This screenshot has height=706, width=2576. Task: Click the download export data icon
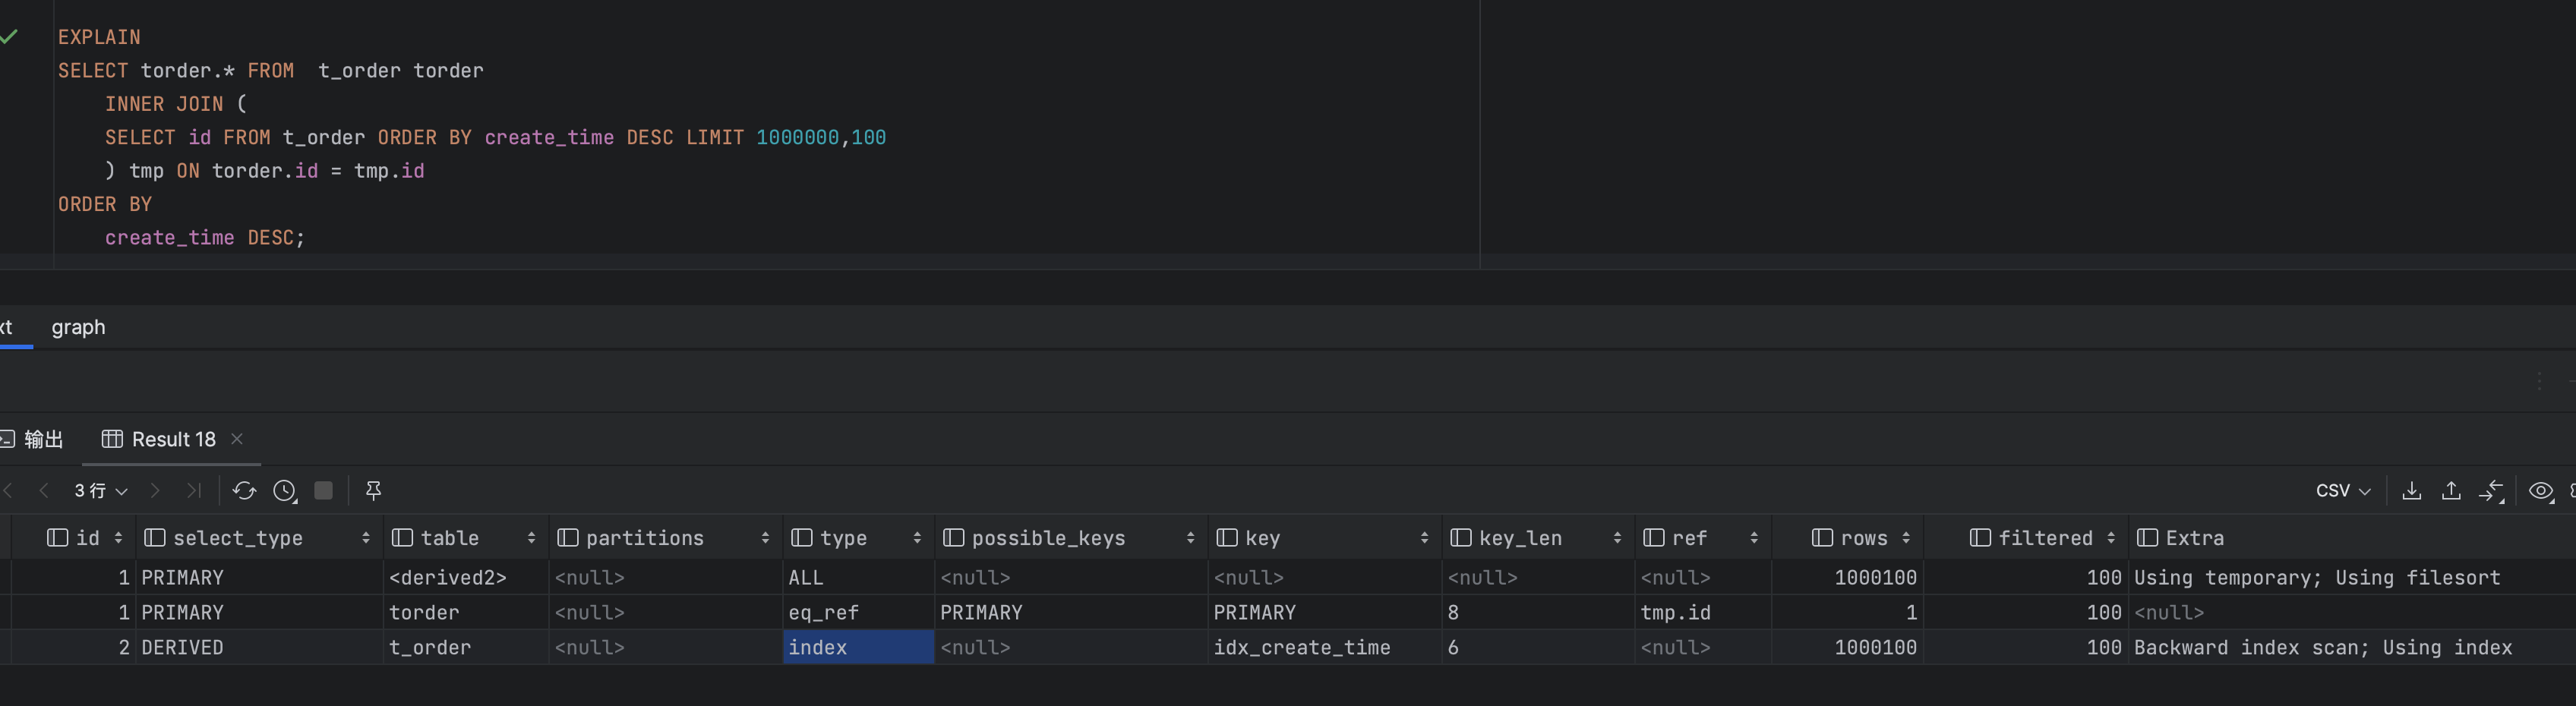coord(2411,491)
